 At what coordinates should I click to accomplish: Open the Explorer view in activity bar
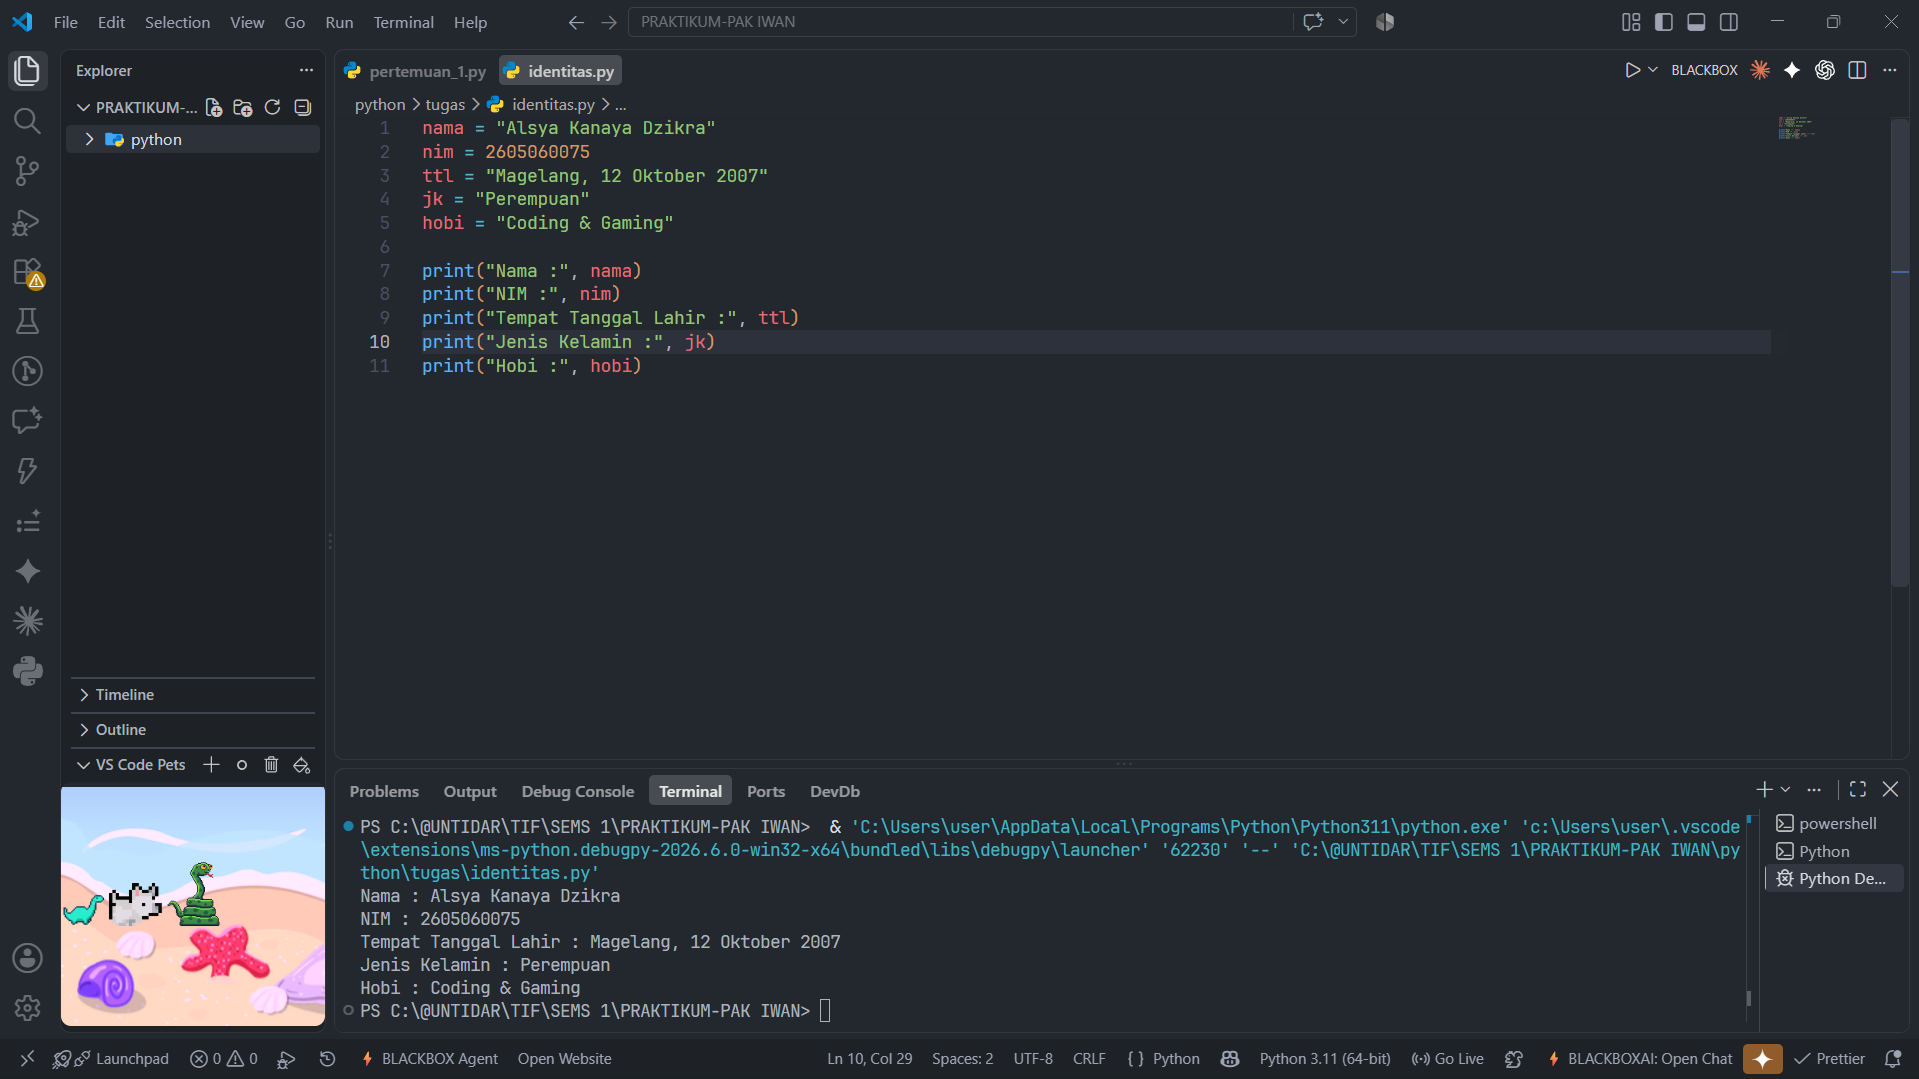coord(27,71)
